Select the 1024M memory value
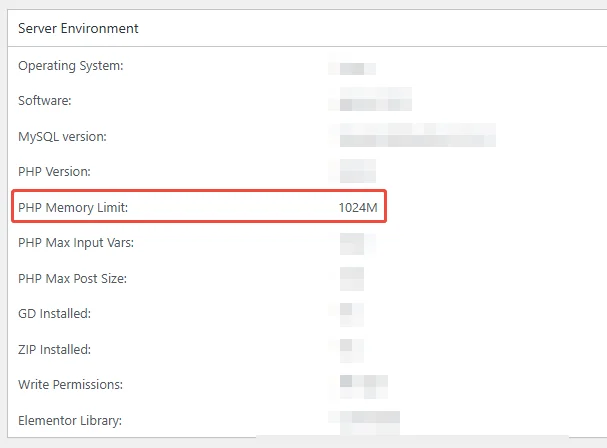607x448 pixels. 356,207
